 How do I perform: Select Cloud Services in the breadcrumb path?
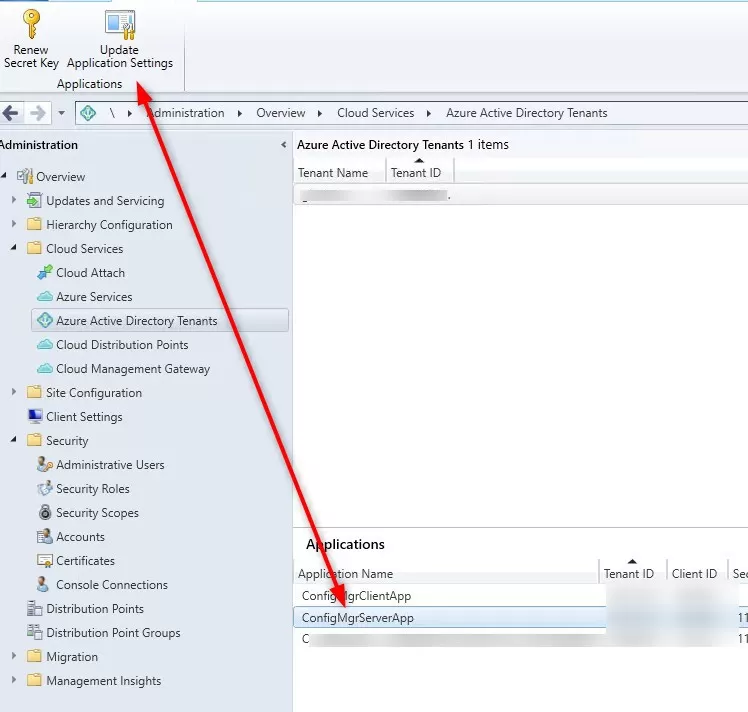375,113
